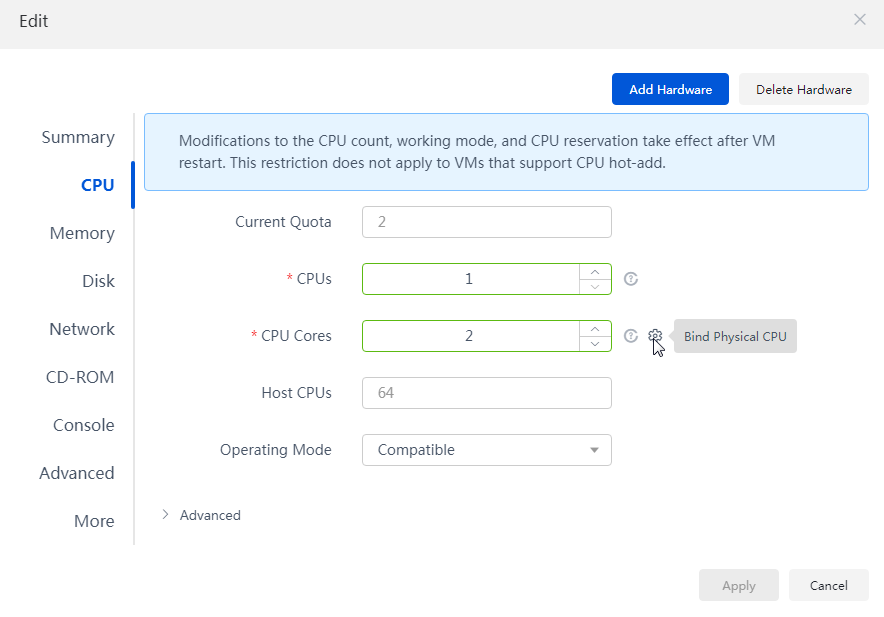
Task: Click the CPUs number input field
Action: click(x=471, y=279)
